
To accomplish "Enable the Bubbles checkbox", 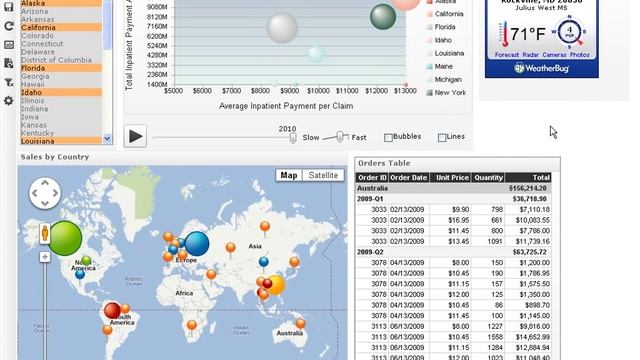I will tap(388, 138).
